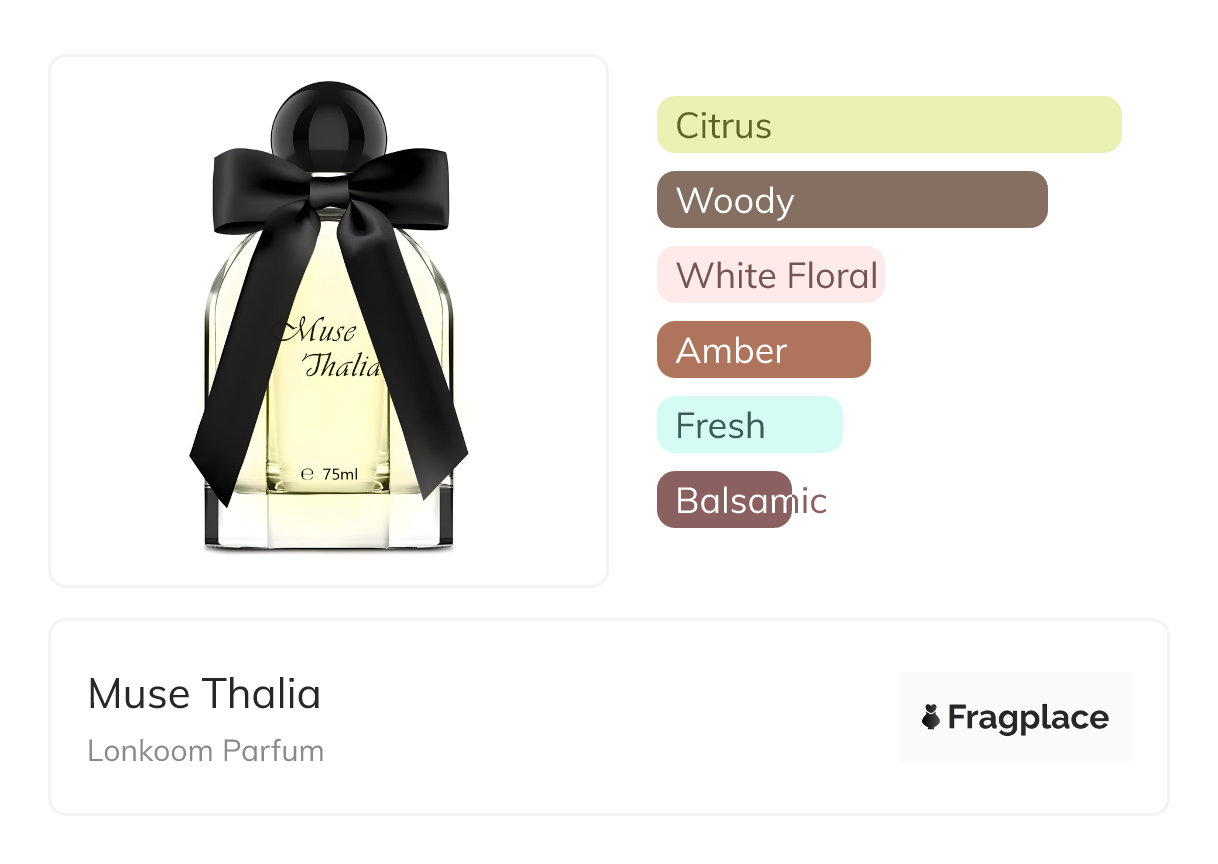Image resolution: width=1218 pixels, height=864 pixels.
Task: Select the Citrus accord bar
Action: tap(889, 125)
